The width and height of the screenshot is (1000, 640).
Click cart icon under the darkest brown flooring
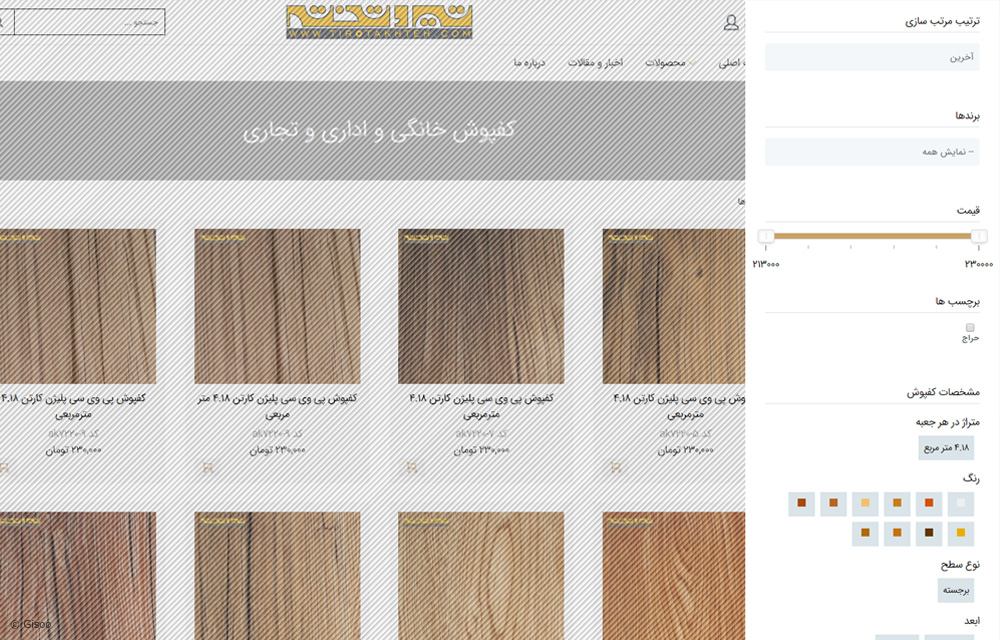click(x=409, y=467)
